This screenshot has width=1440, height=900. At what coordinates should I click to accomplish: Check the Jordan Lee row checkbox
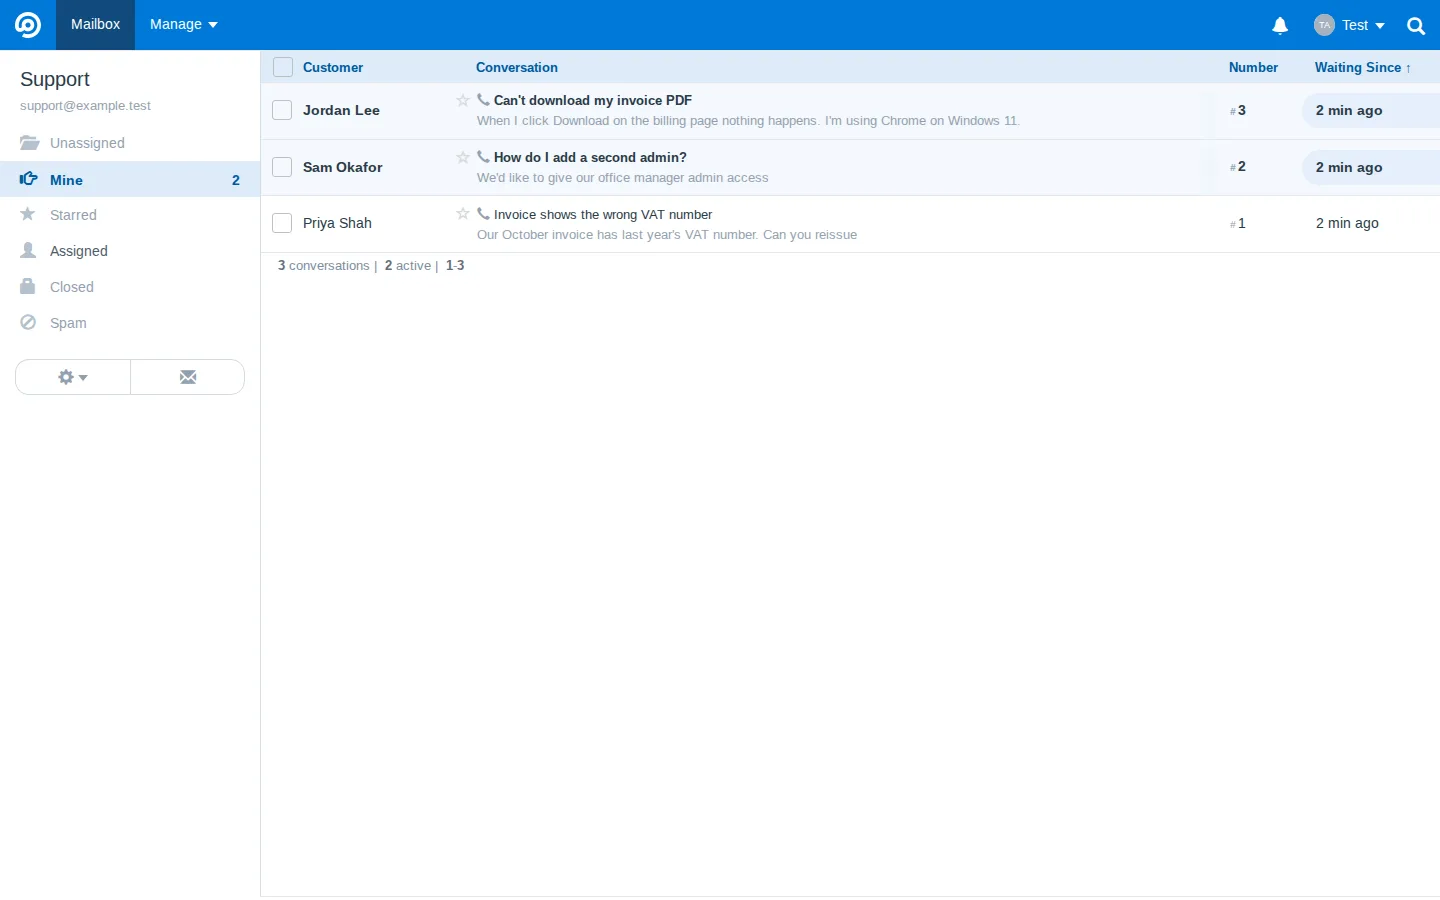(282, 110)
